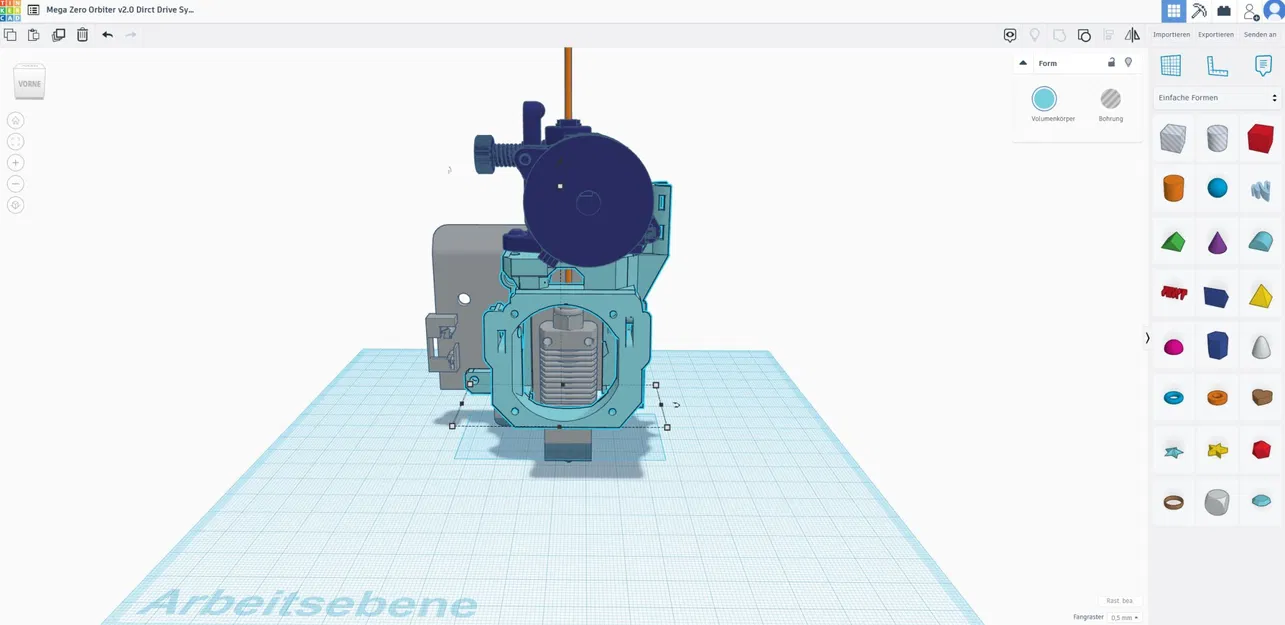This screenshot has width=1285, height=625.
Task: Click the VORNE face on the view cube
Action: [x=29, y=84]
